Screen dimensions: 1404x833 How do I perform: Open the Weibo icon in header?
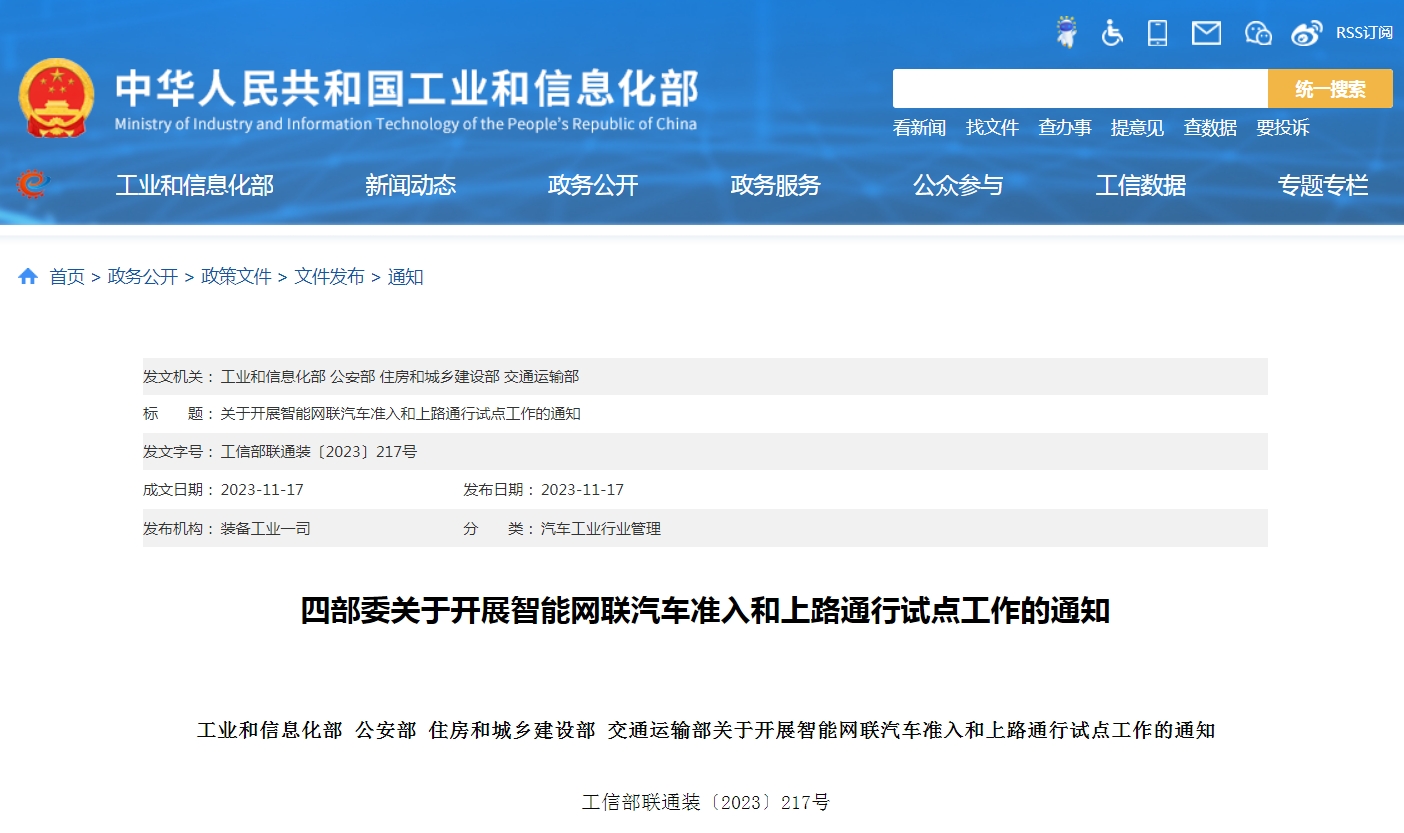[1306, 33]
